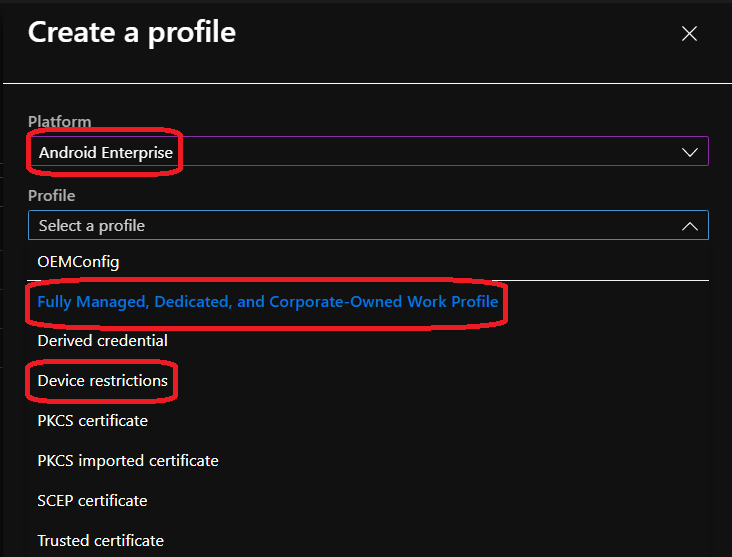Screen dimensions: 732x557
Task: Click the Android Enterprise platform value
Action: [105, 152]
